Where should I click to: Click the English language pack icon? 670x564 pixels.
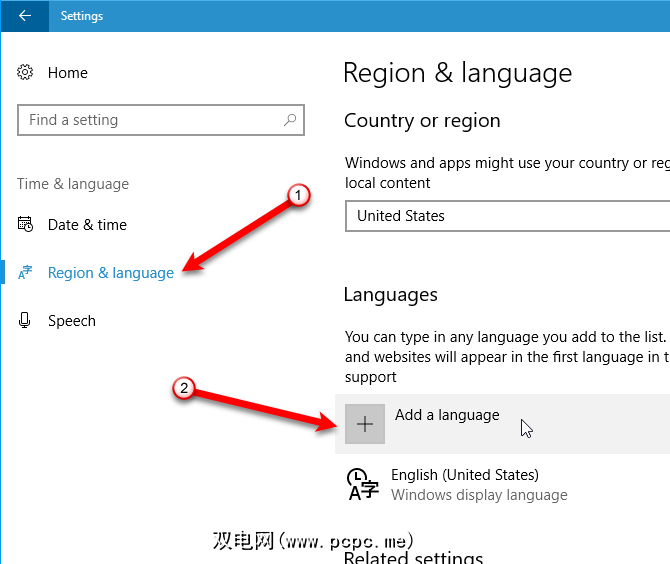pos(362,484)
